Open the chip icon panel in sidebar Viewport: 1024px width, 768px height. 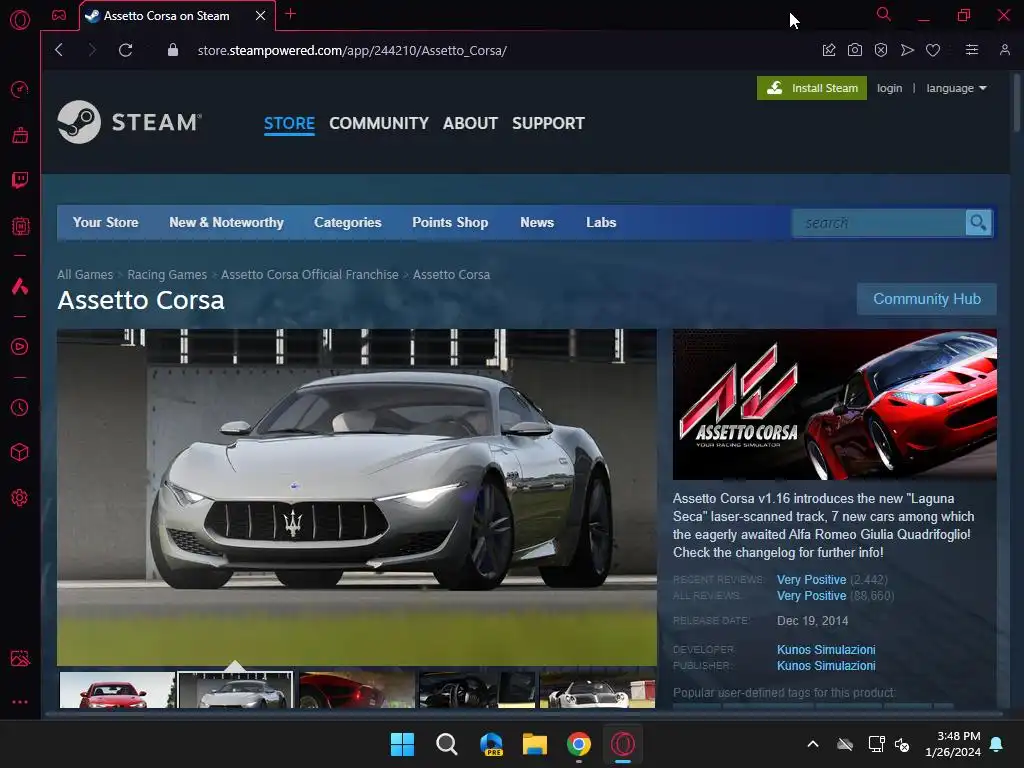coord(20,226)
